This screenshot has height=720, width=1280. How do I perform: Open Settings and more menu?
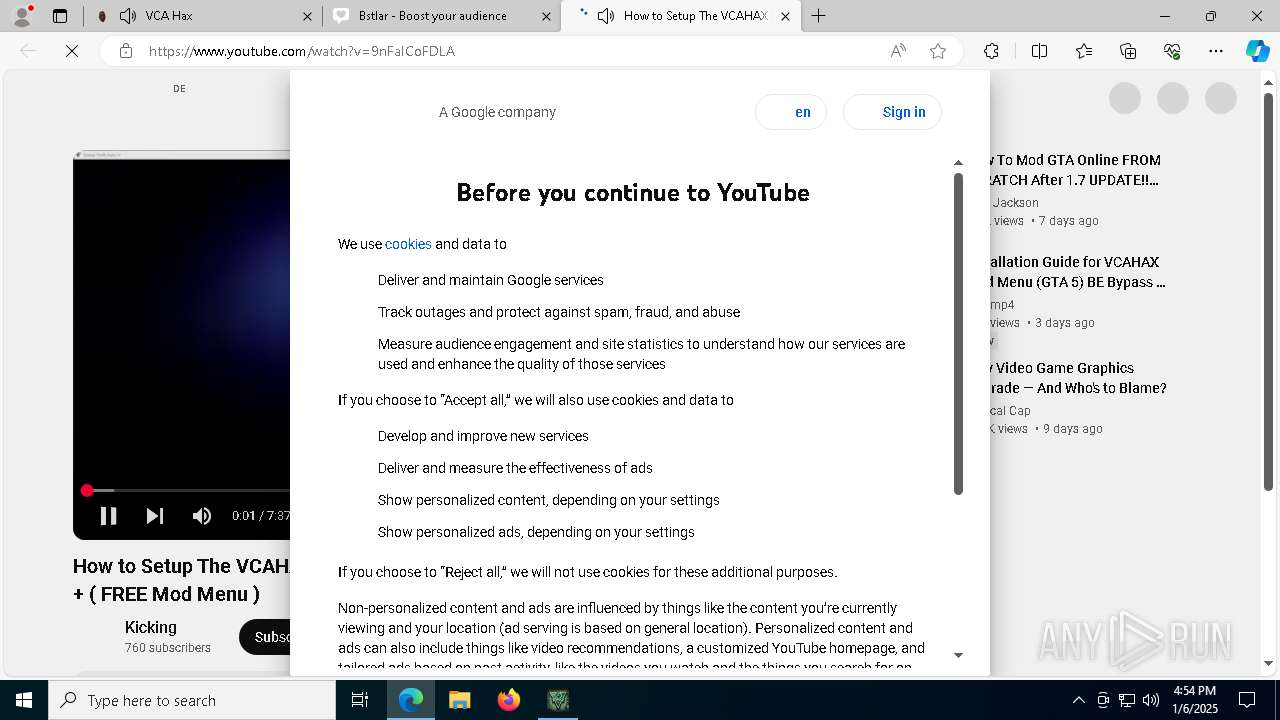click(1216, 51)
